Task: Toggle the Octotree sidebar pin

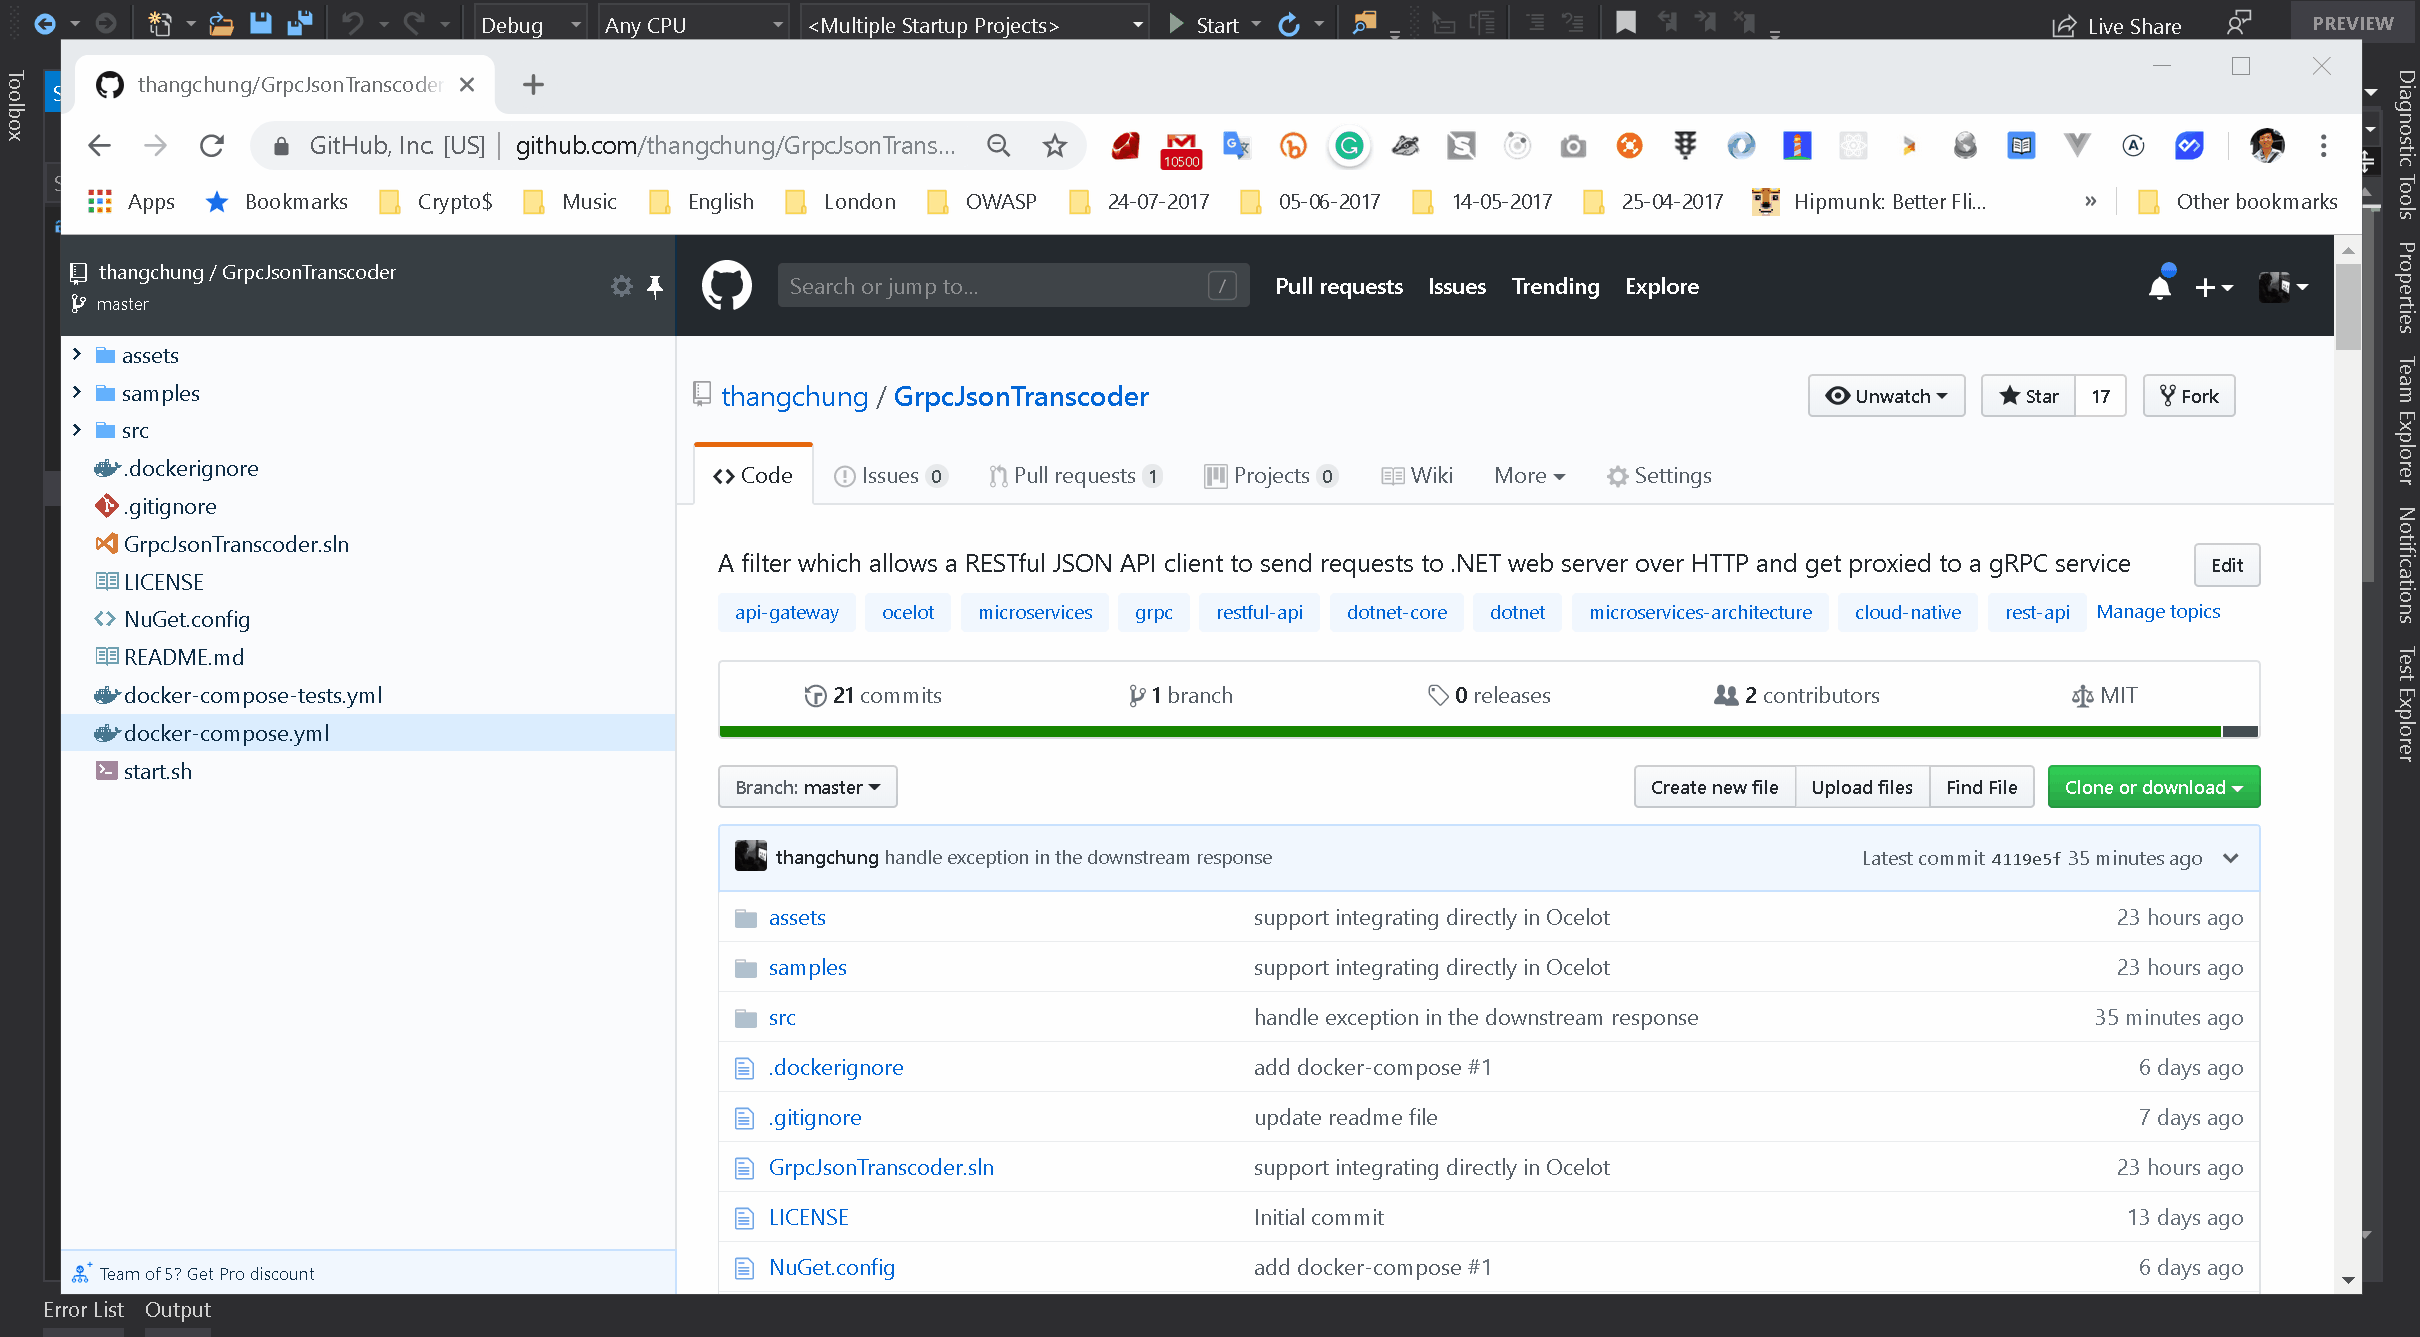Action: coord(655,287)
